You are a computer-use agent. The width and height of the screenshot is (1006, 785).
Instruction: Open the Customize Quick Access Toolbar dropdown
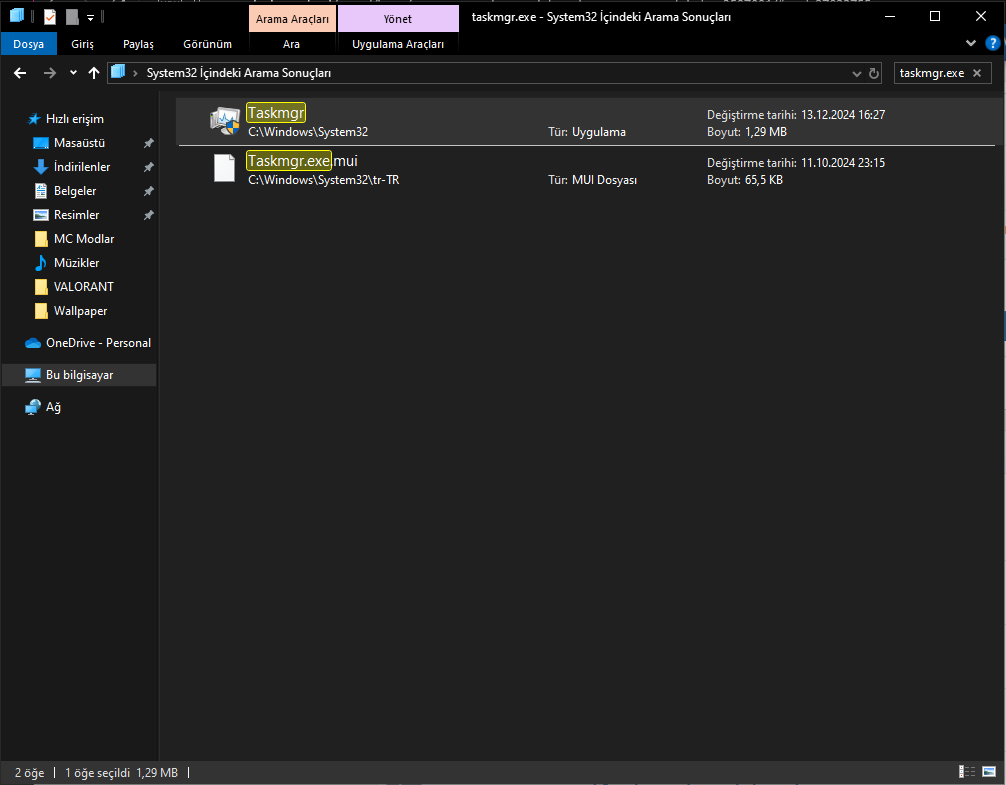pyautogui.click(x=90, y=18)
